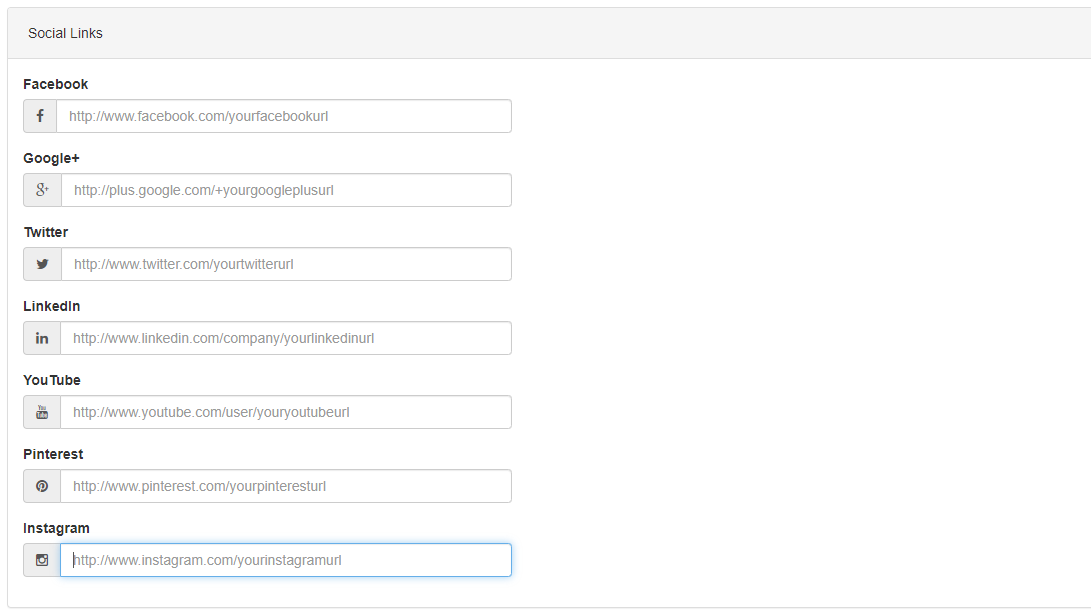The height and width of the screenshot is (614, 1091).
Task: Click the Facebook icon addon
Action: pos(40,116)
